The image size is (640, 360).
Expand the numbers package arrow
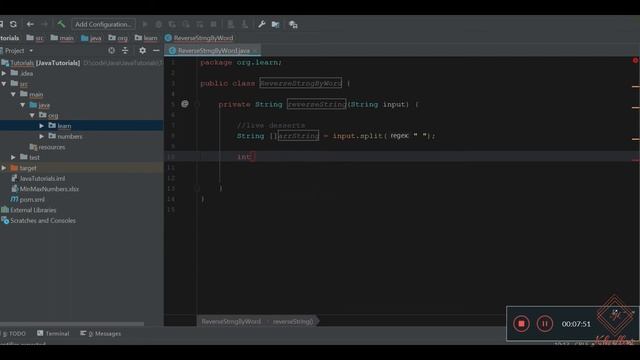42,136
